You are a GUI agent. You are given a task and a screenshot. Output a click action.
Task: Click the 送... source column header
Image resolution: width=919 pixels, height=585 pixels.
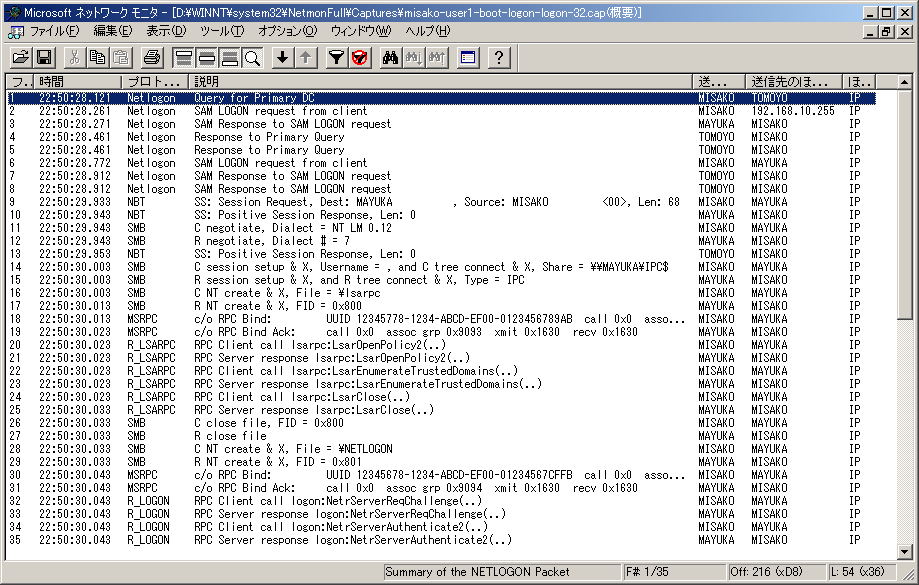[x=719, y=81]
